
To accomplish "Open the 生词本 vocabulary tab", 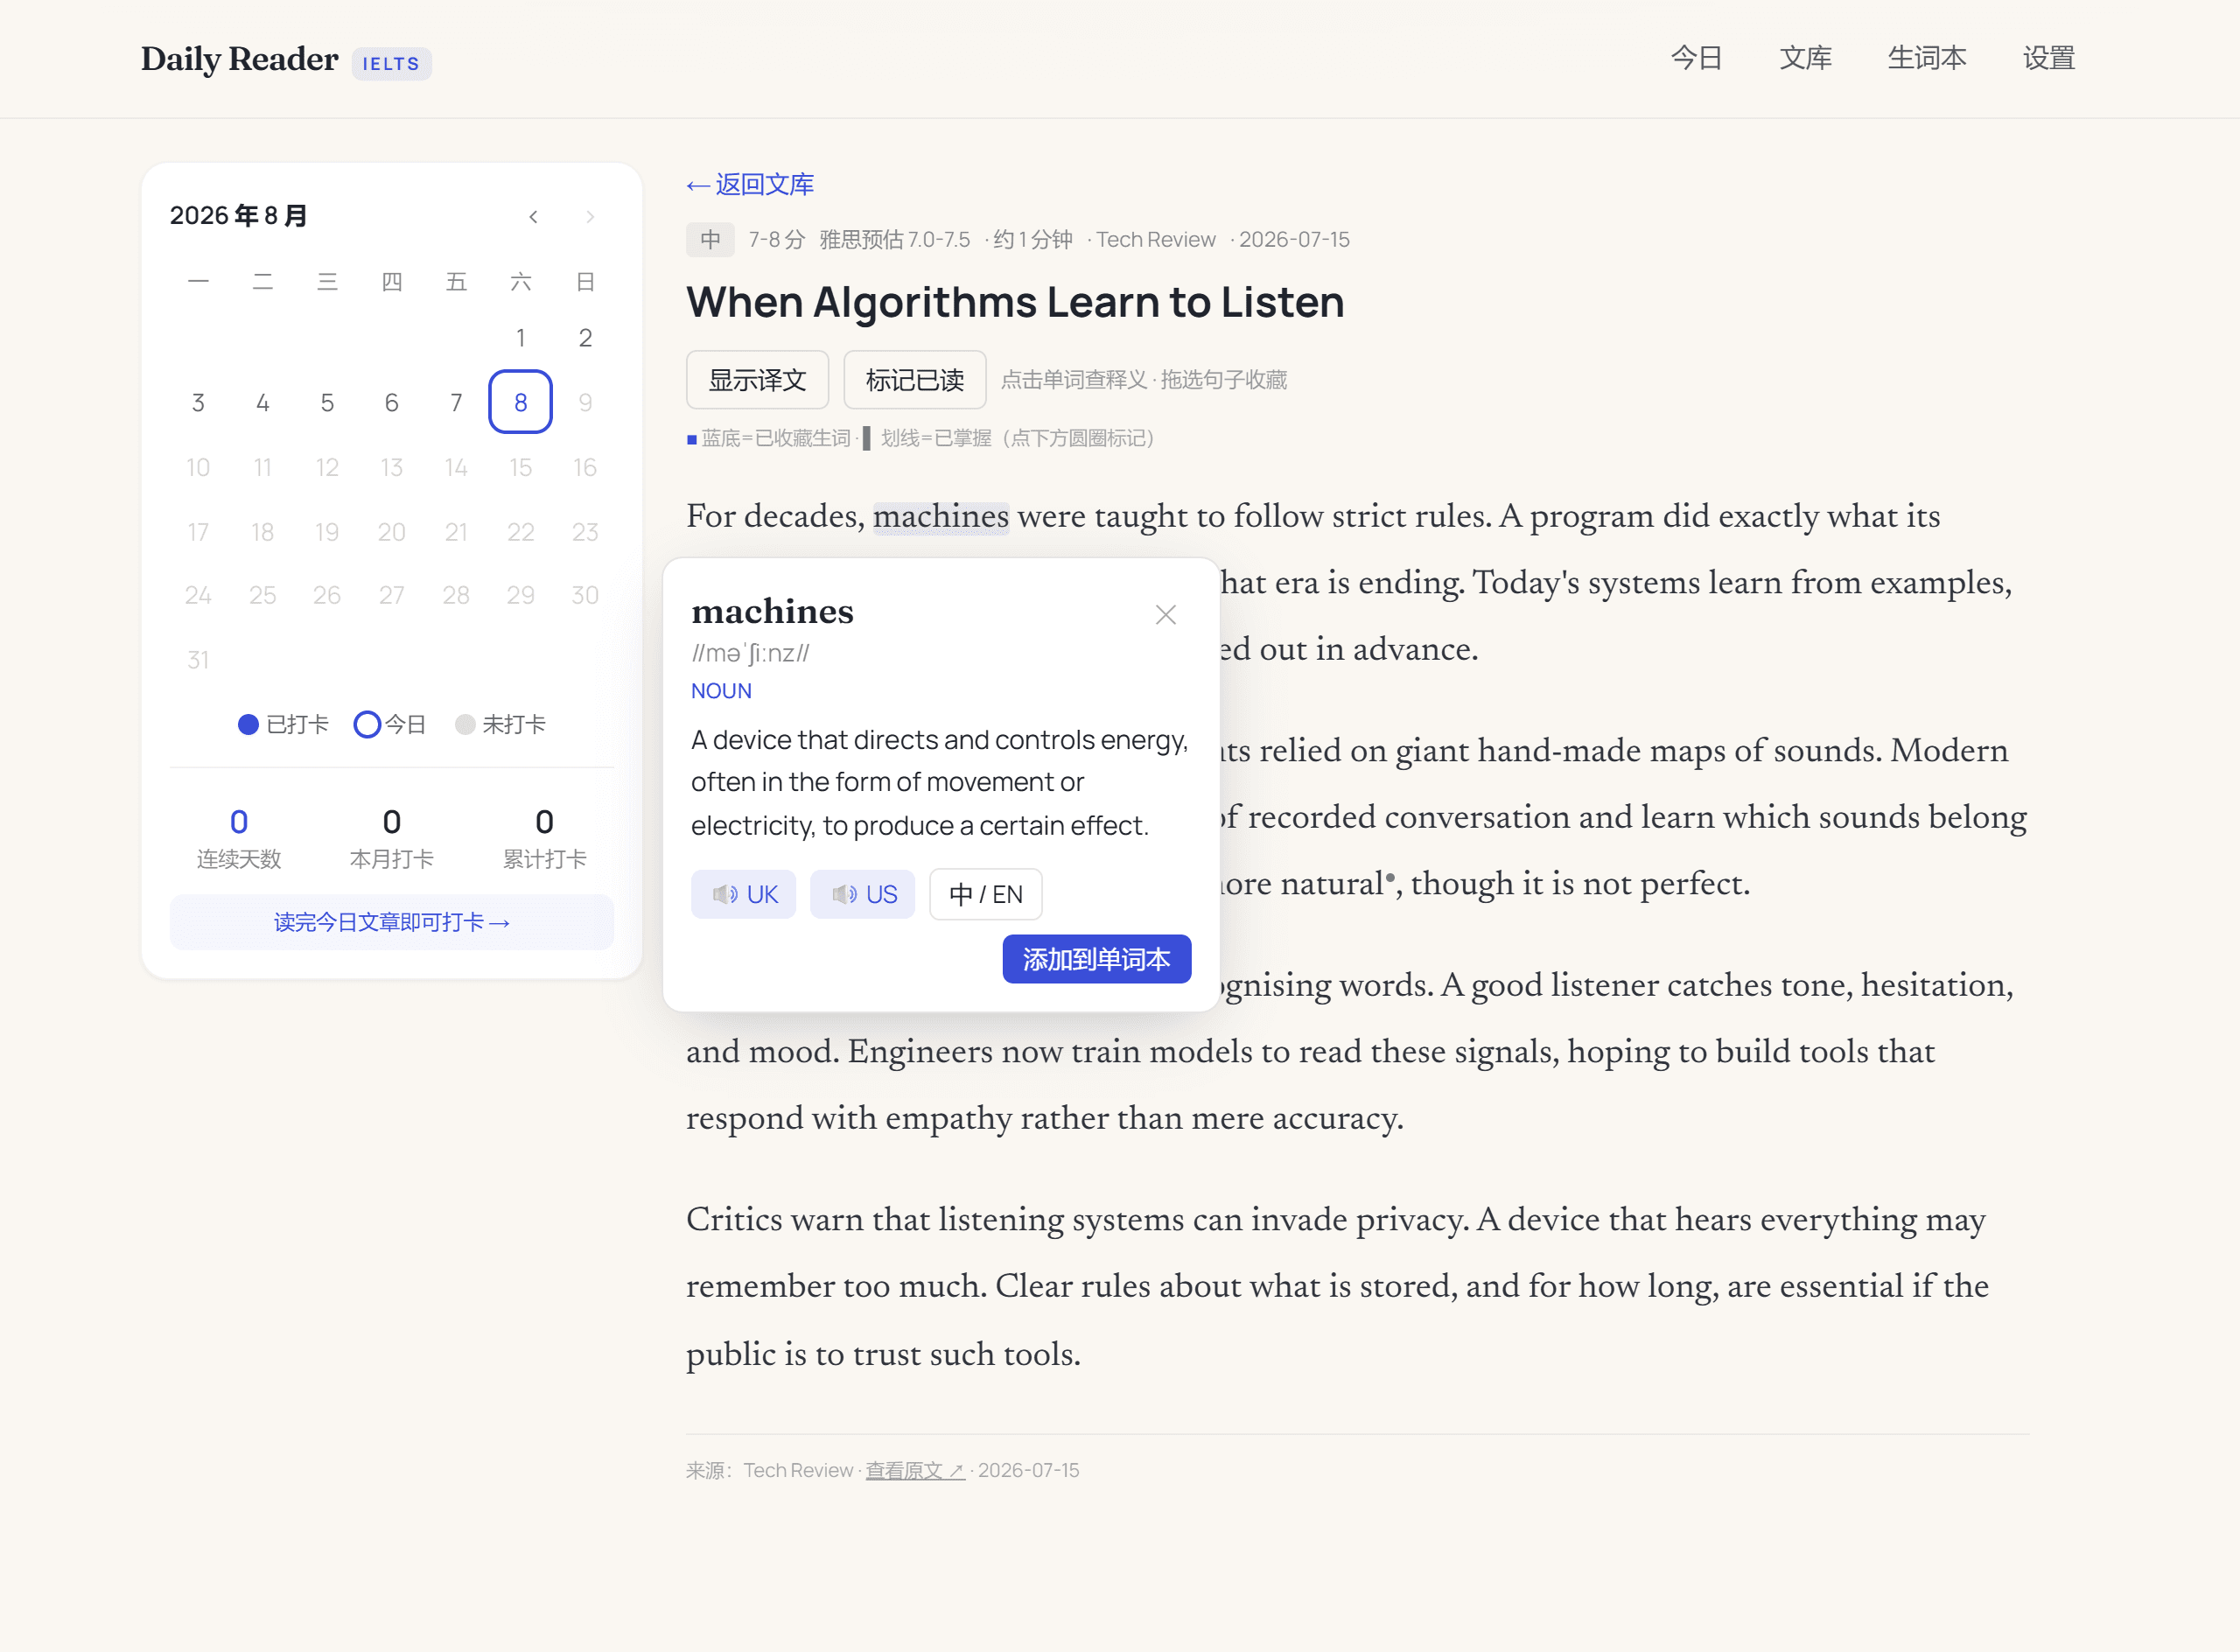I will click(1926, 58).
